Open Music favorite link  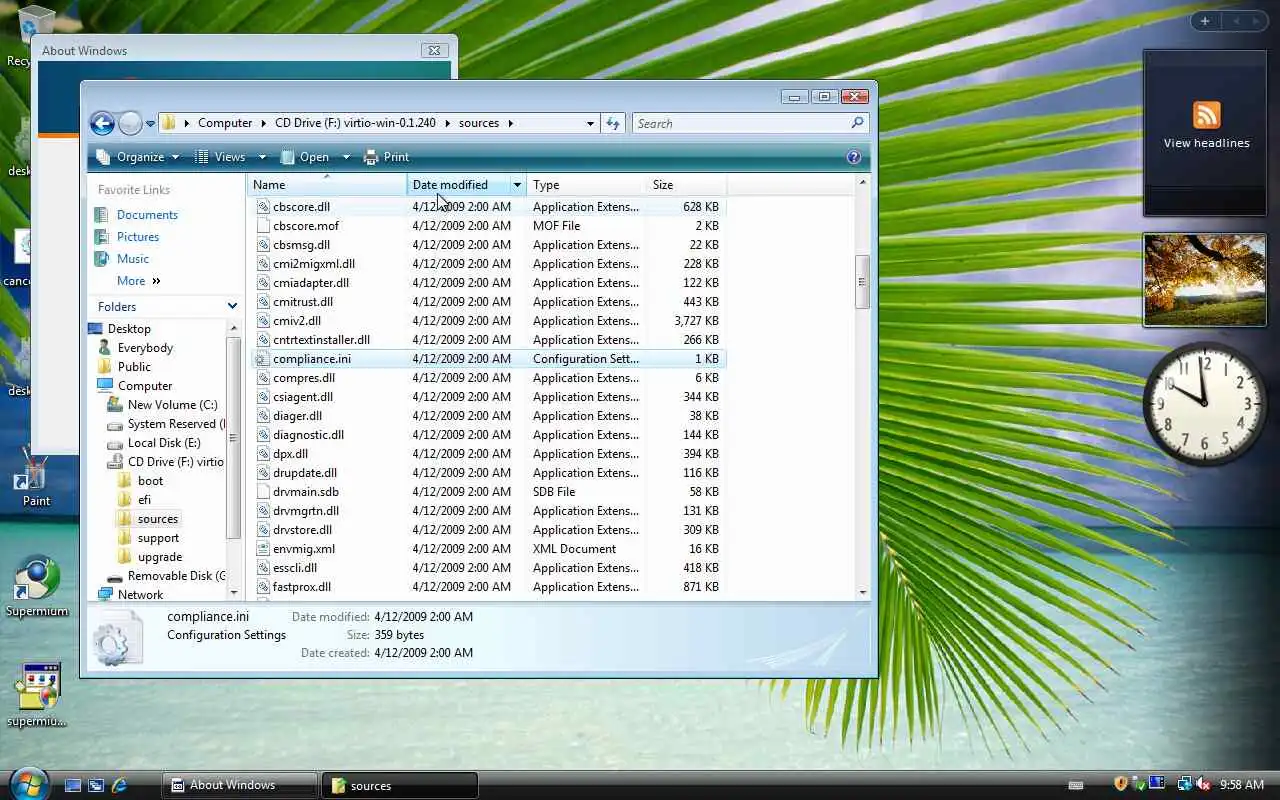click(x=132, y=259)
